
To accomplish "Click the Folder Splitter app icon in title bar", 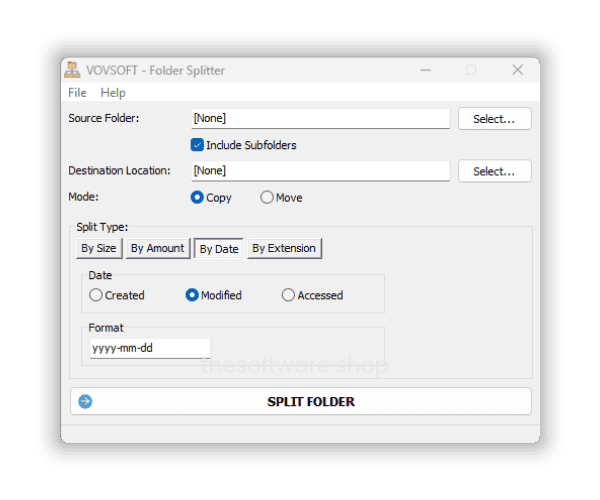I will 72,70.
